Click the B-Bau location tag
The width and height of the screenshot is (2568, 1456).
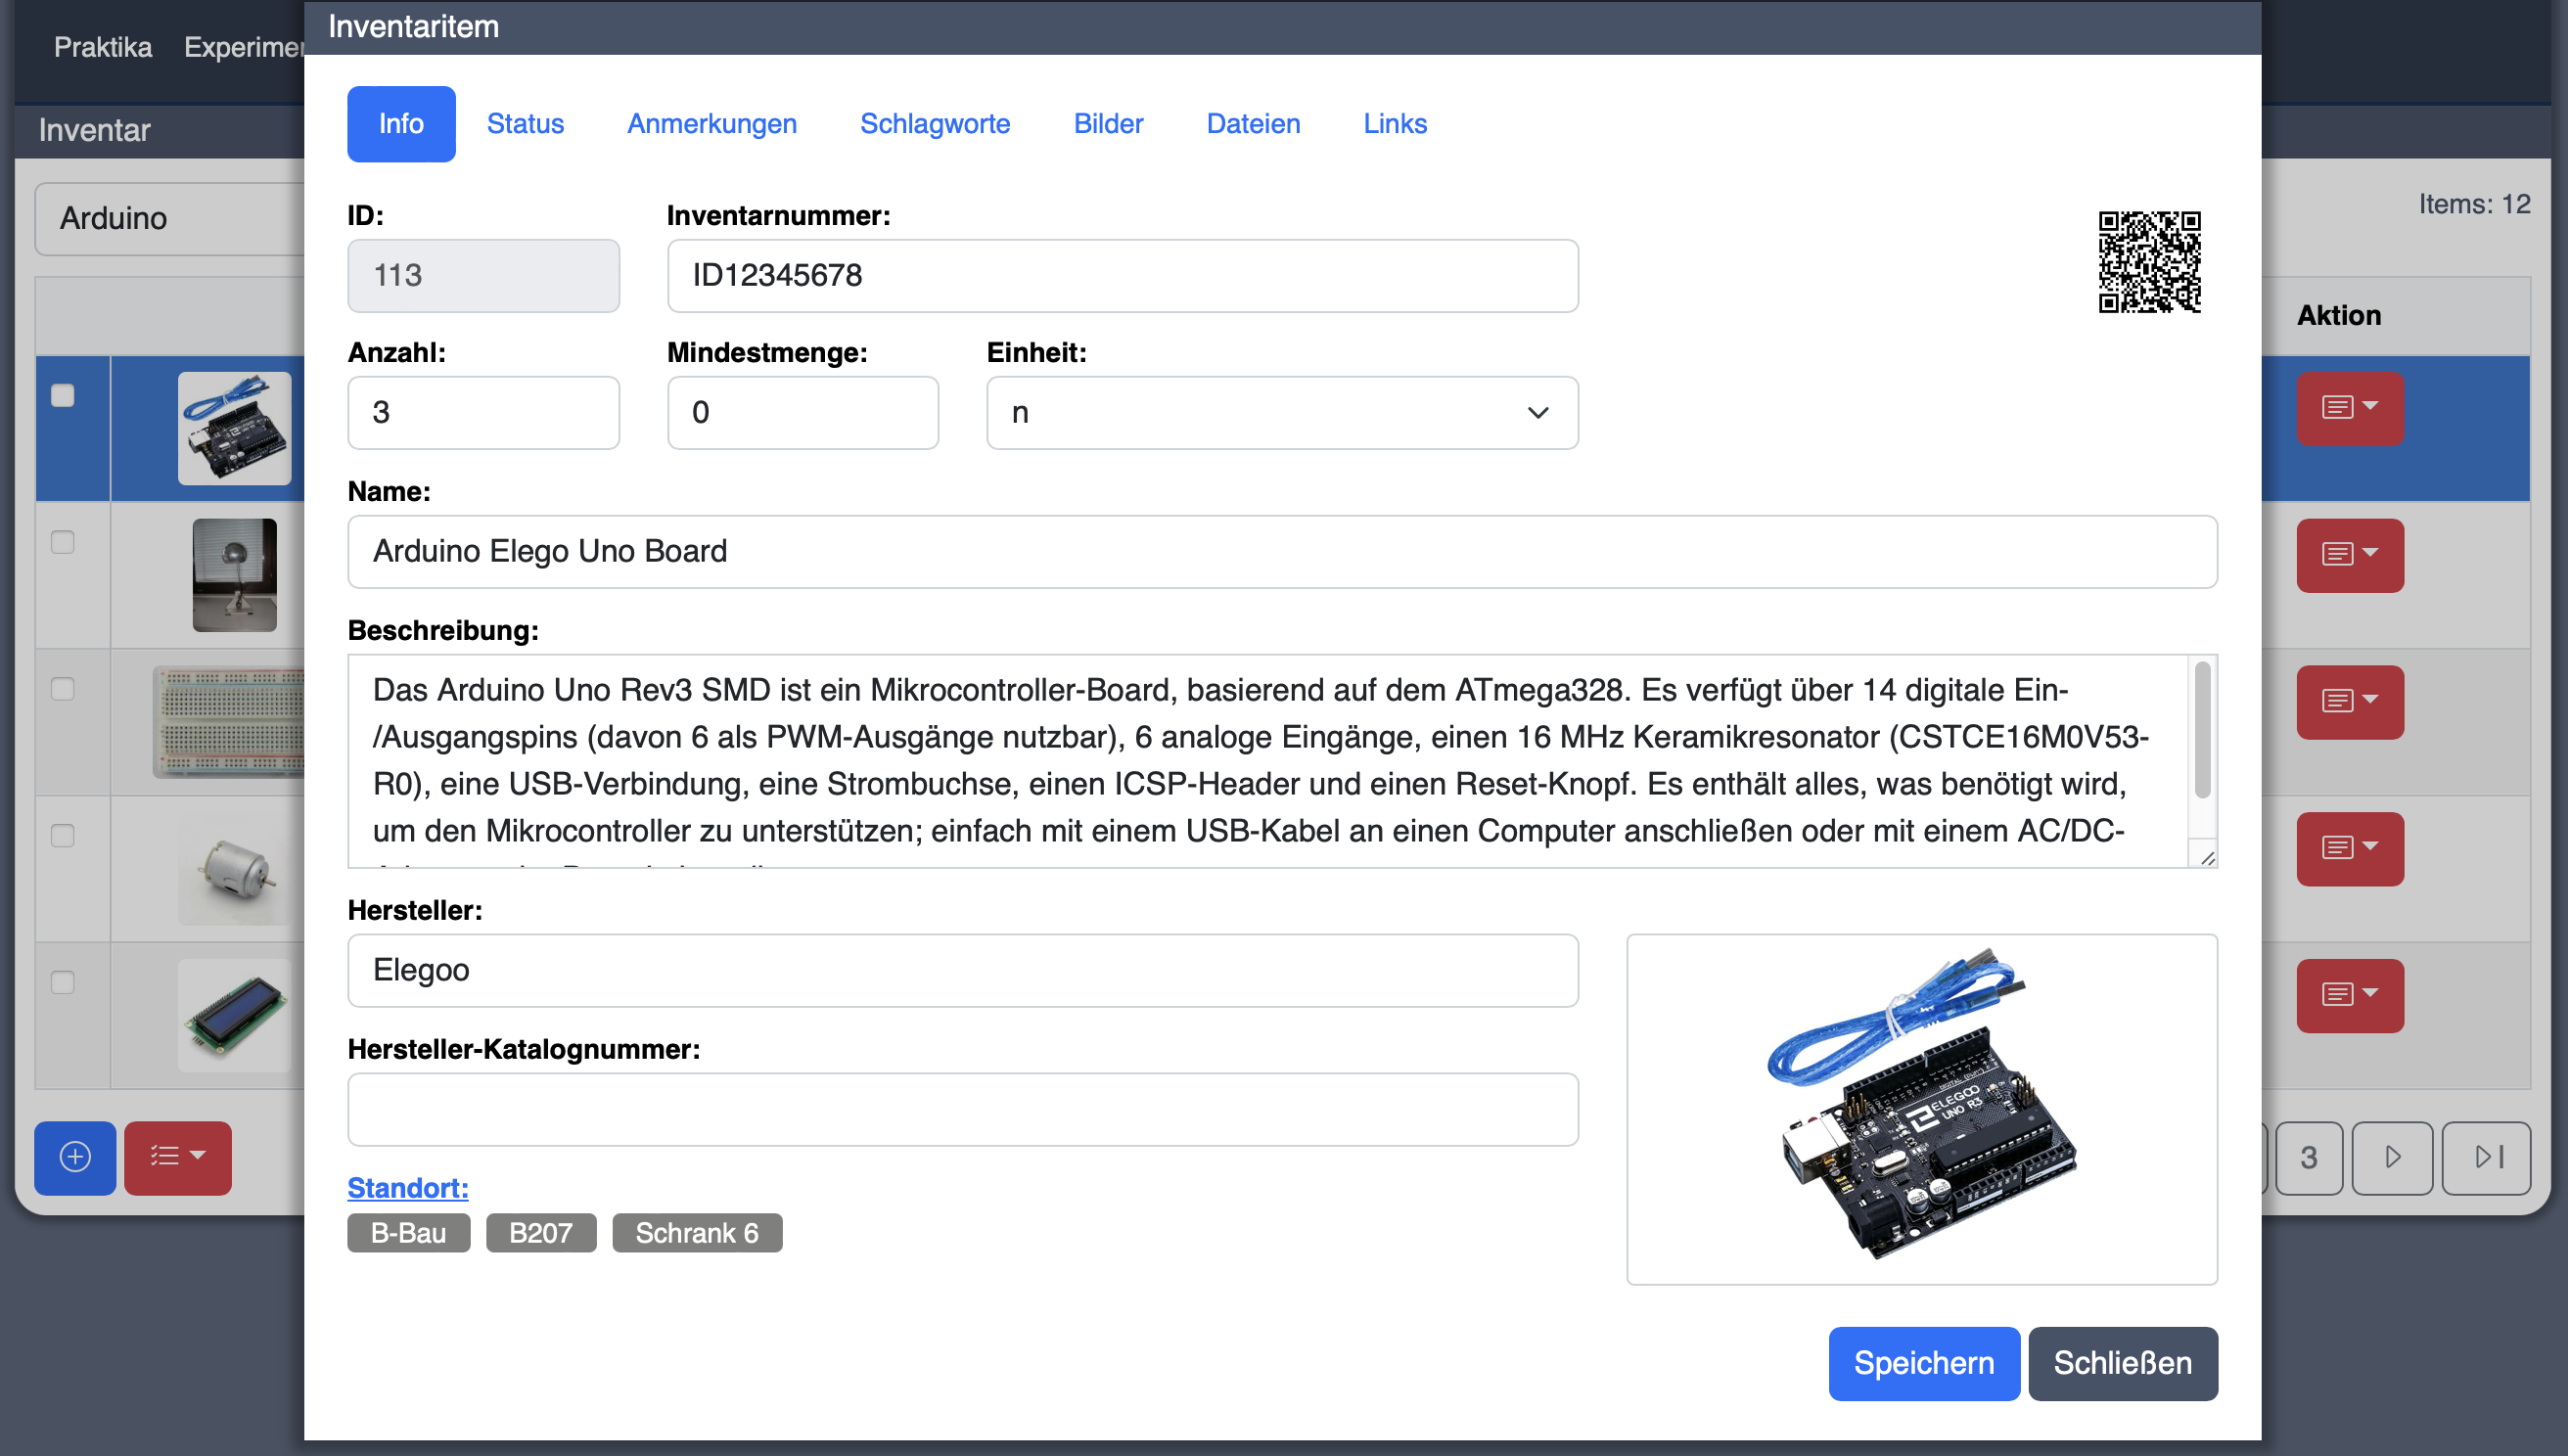pos(408,1233)
